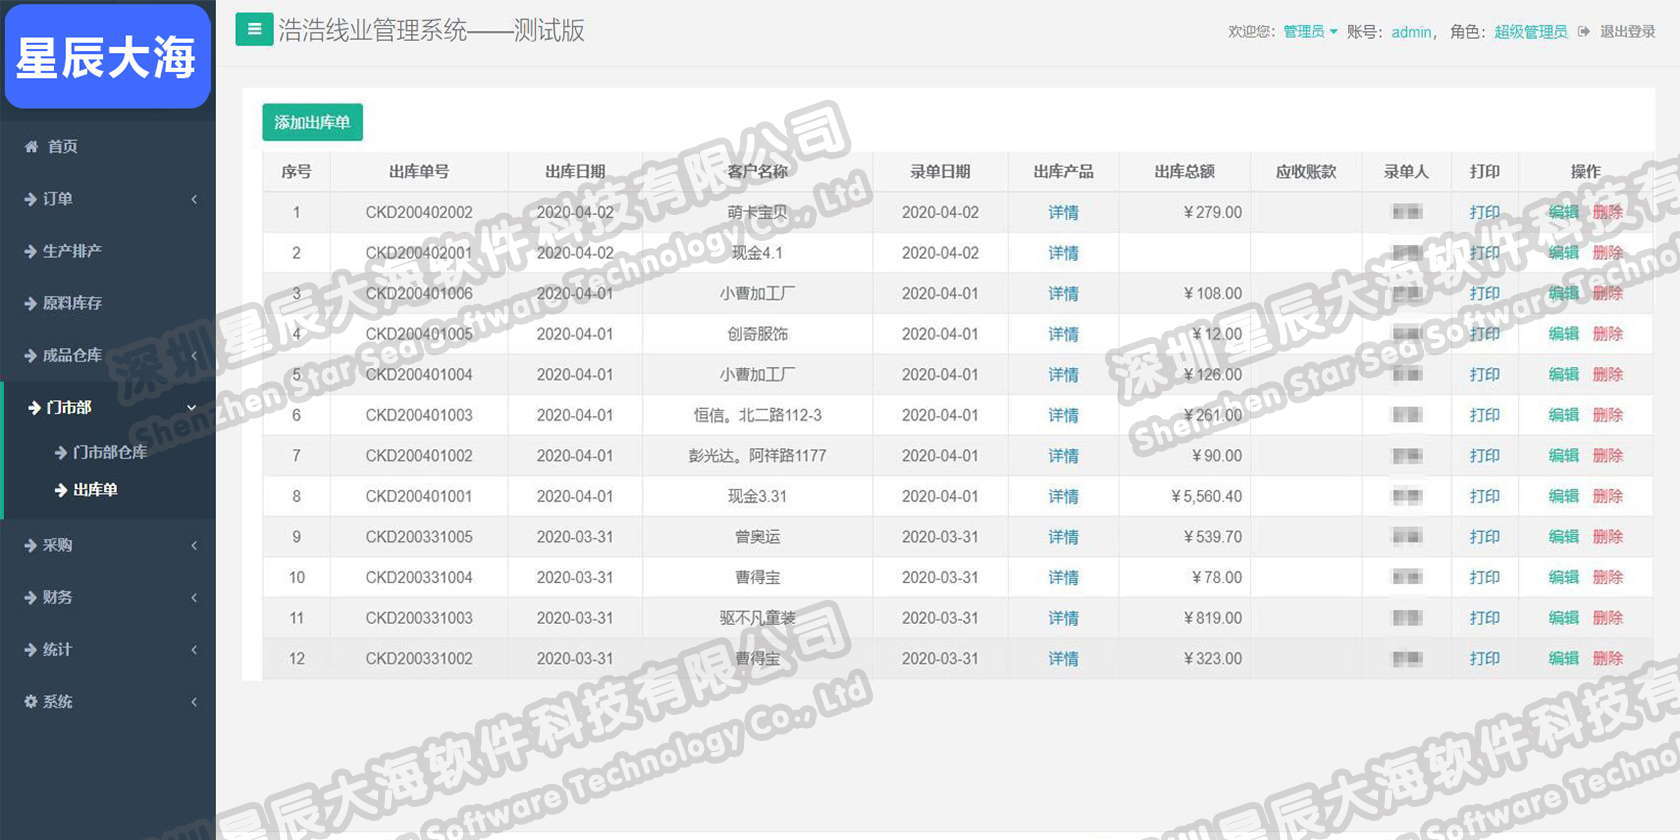Expand the 财务 menu chevron
This screenshot has height=840, width=1680.
coord(194,598)
